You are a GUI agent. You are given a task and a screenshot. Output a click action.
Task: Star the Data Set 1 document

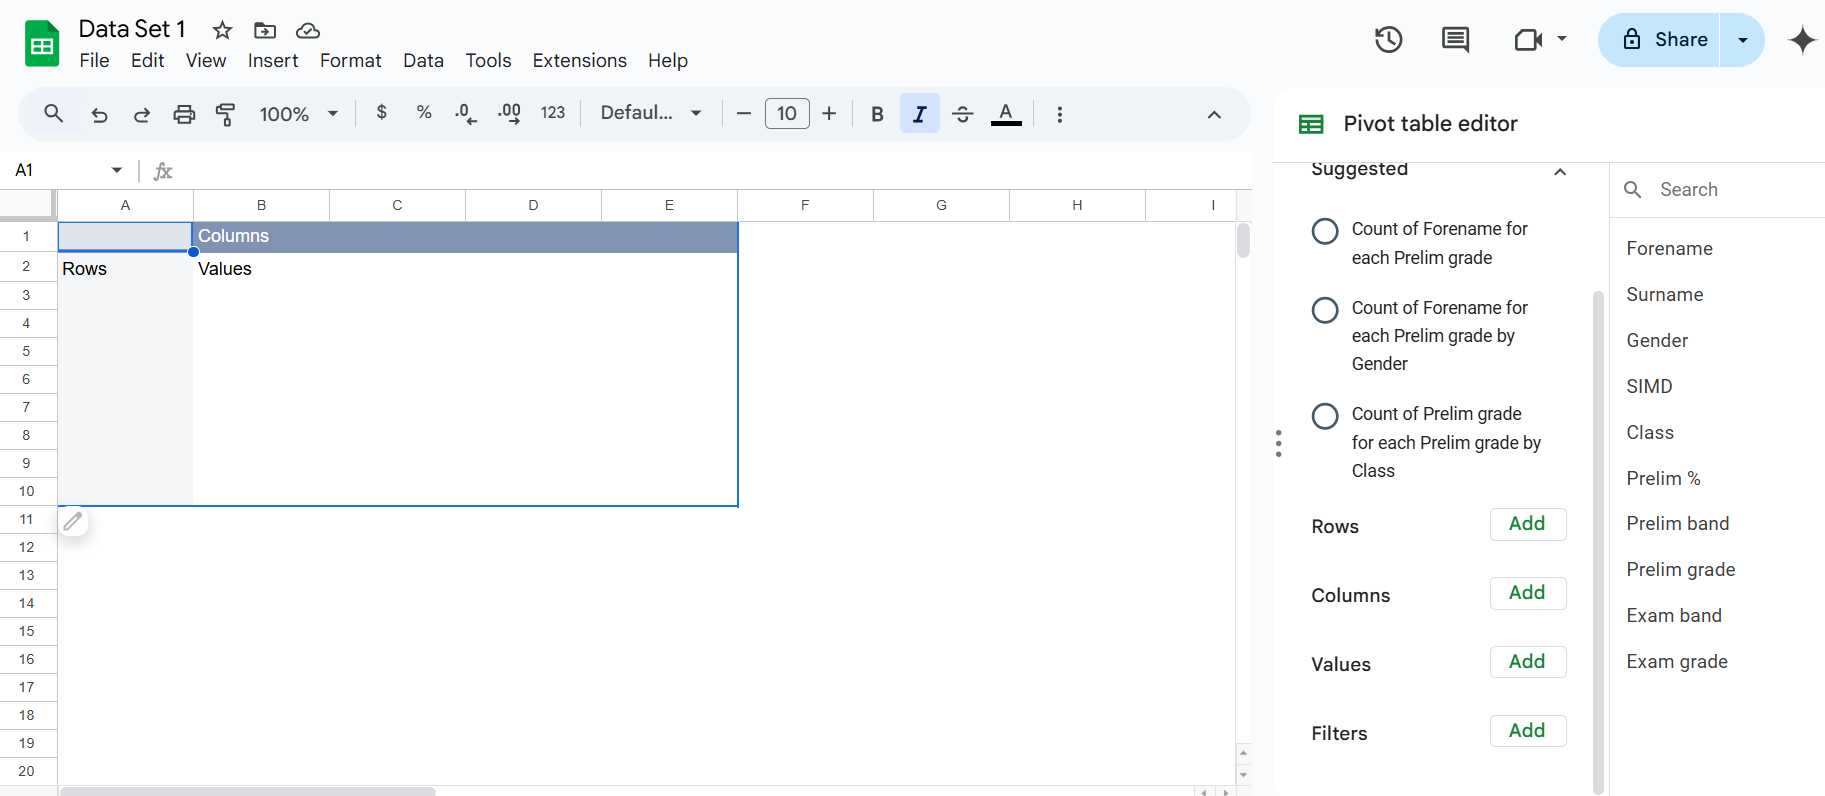pyautogui.click(x=222, y=30)
